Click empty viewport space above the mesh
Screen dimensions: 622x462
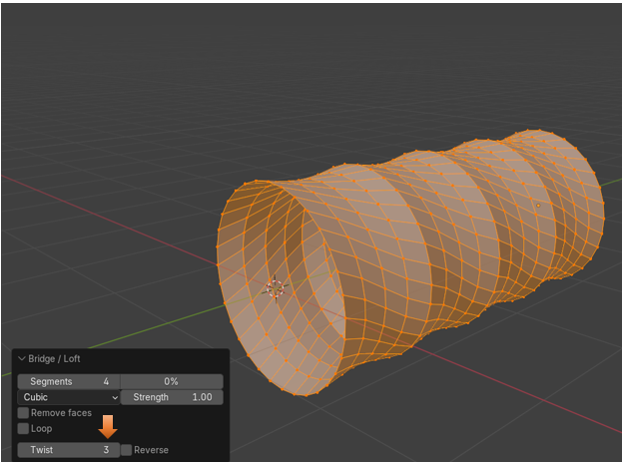[x=300, y=70]
